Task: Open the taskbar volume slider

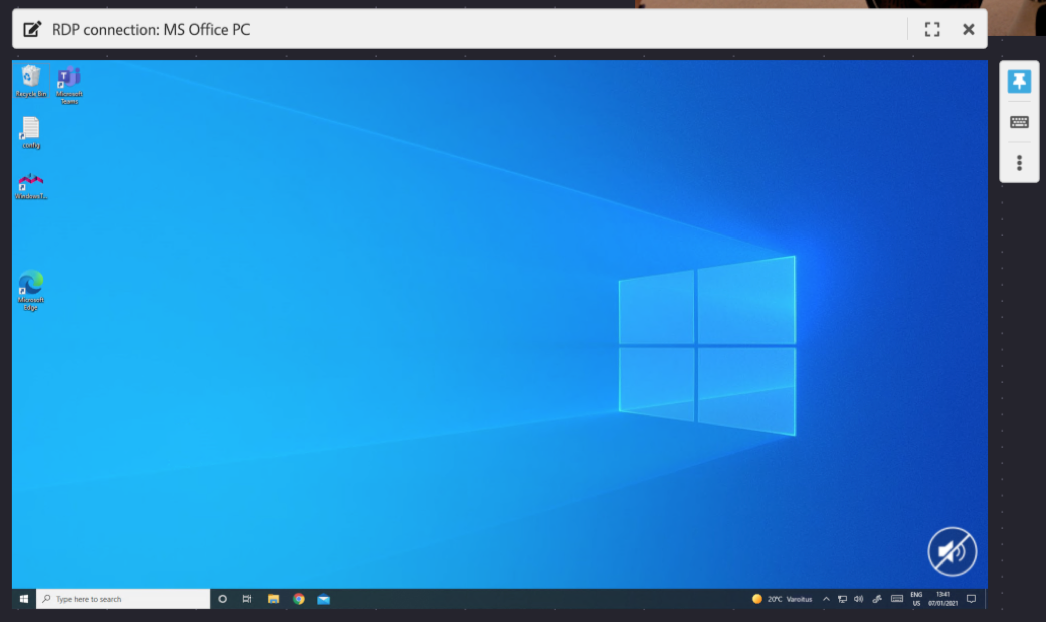Action: pos(858,598)
